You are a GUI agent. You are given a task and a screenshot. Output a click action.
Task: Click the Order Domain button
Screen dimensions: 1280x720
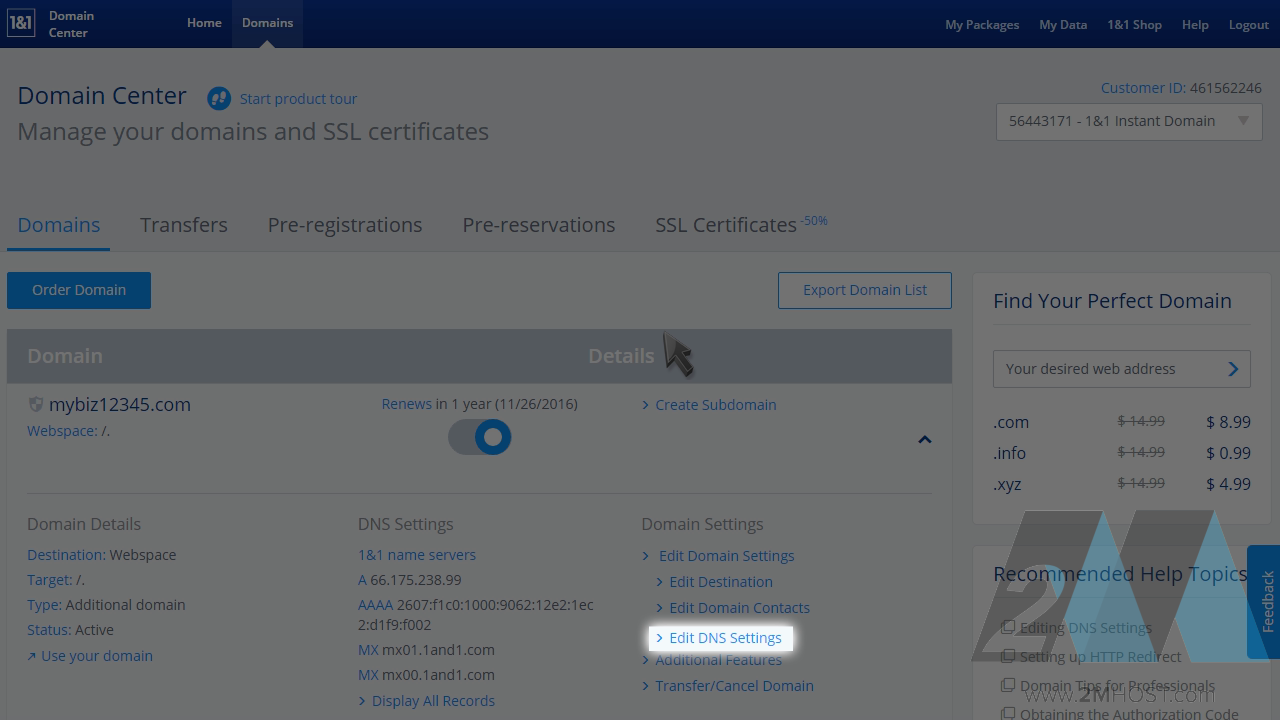click(79, 290)
